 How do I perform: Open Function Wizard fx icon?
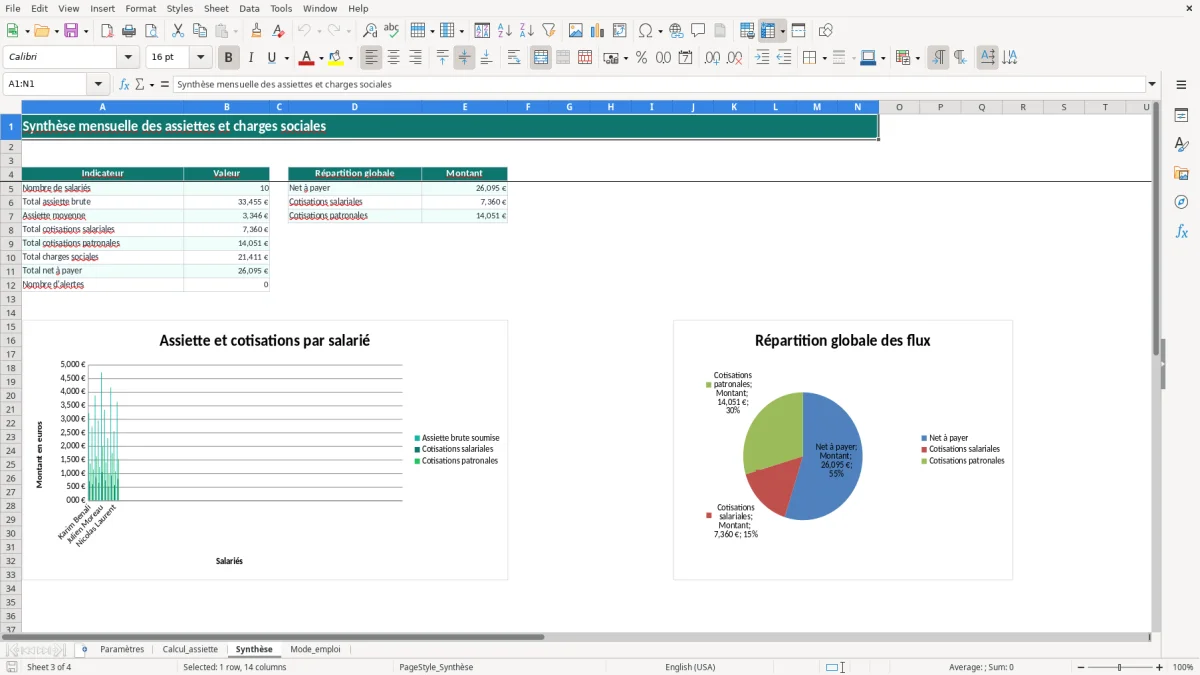click(x=125, y=84)
